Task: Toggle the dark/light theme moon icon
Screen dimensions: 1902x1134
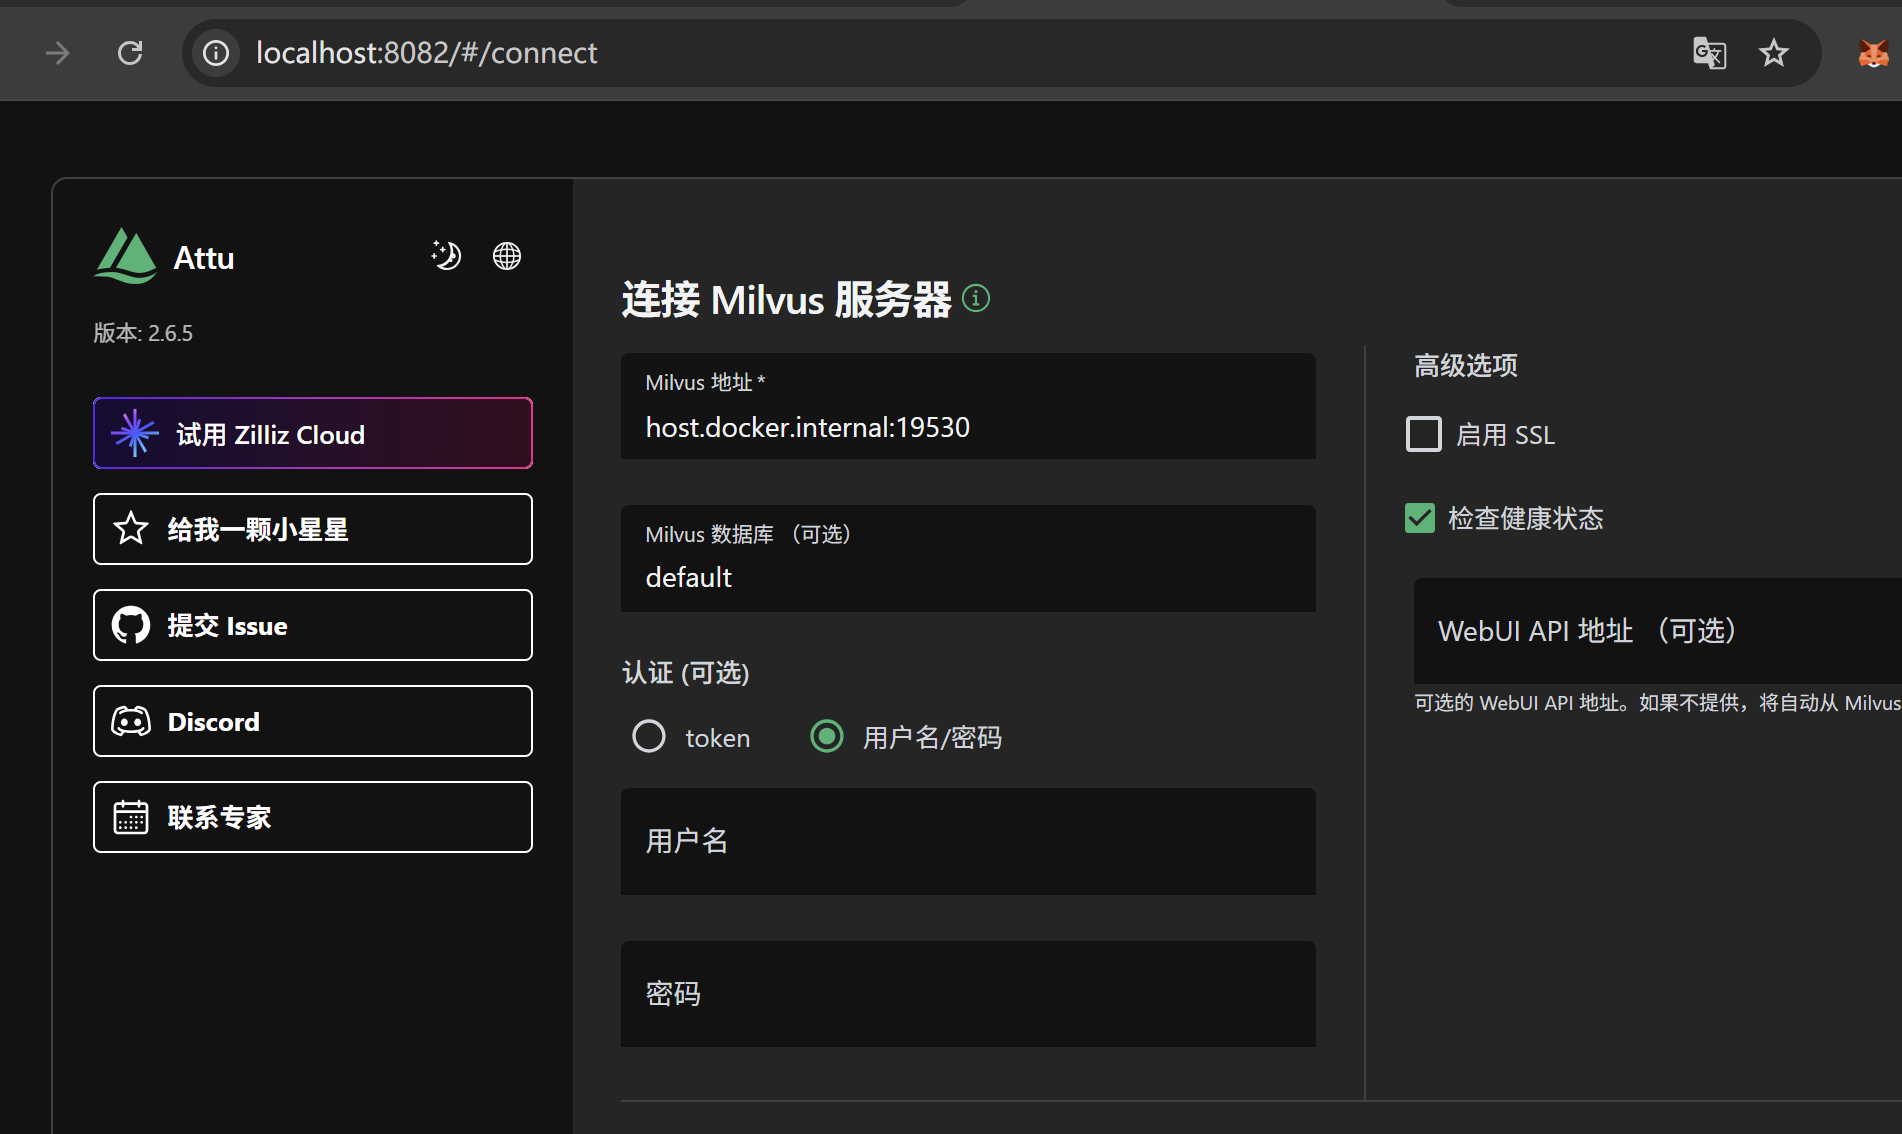Action: tap(446, 256)
